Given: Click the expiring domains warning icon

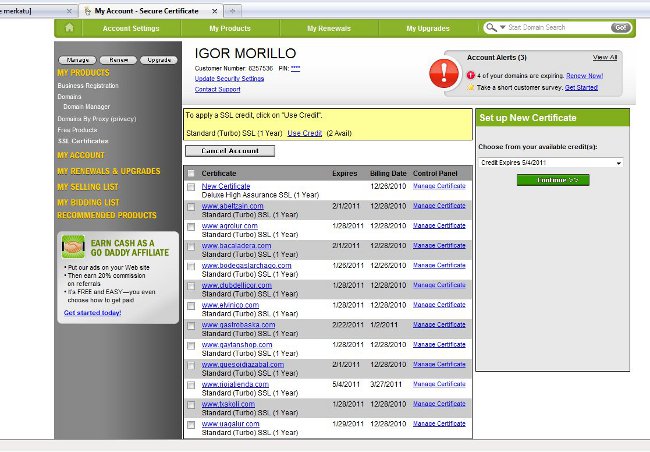Looking at the screenshot, I should click(x=472, y=75).
